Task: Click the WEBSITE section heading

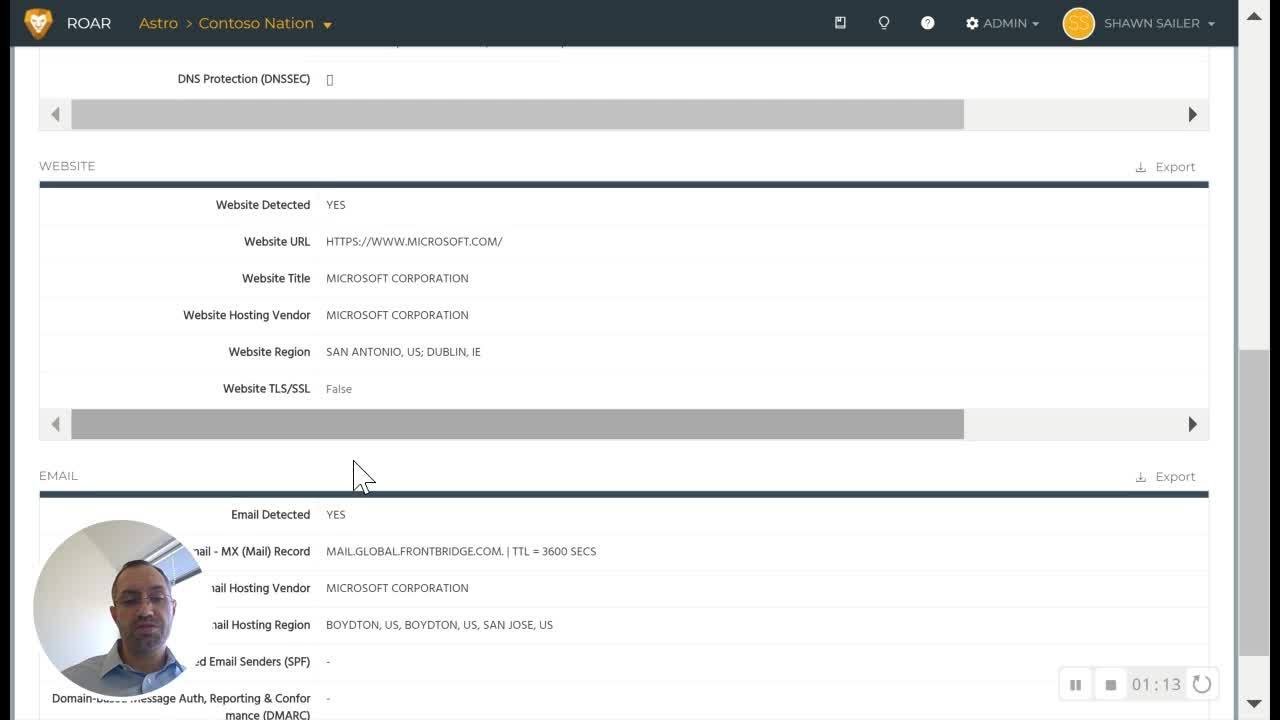Action: click(67, 166)
